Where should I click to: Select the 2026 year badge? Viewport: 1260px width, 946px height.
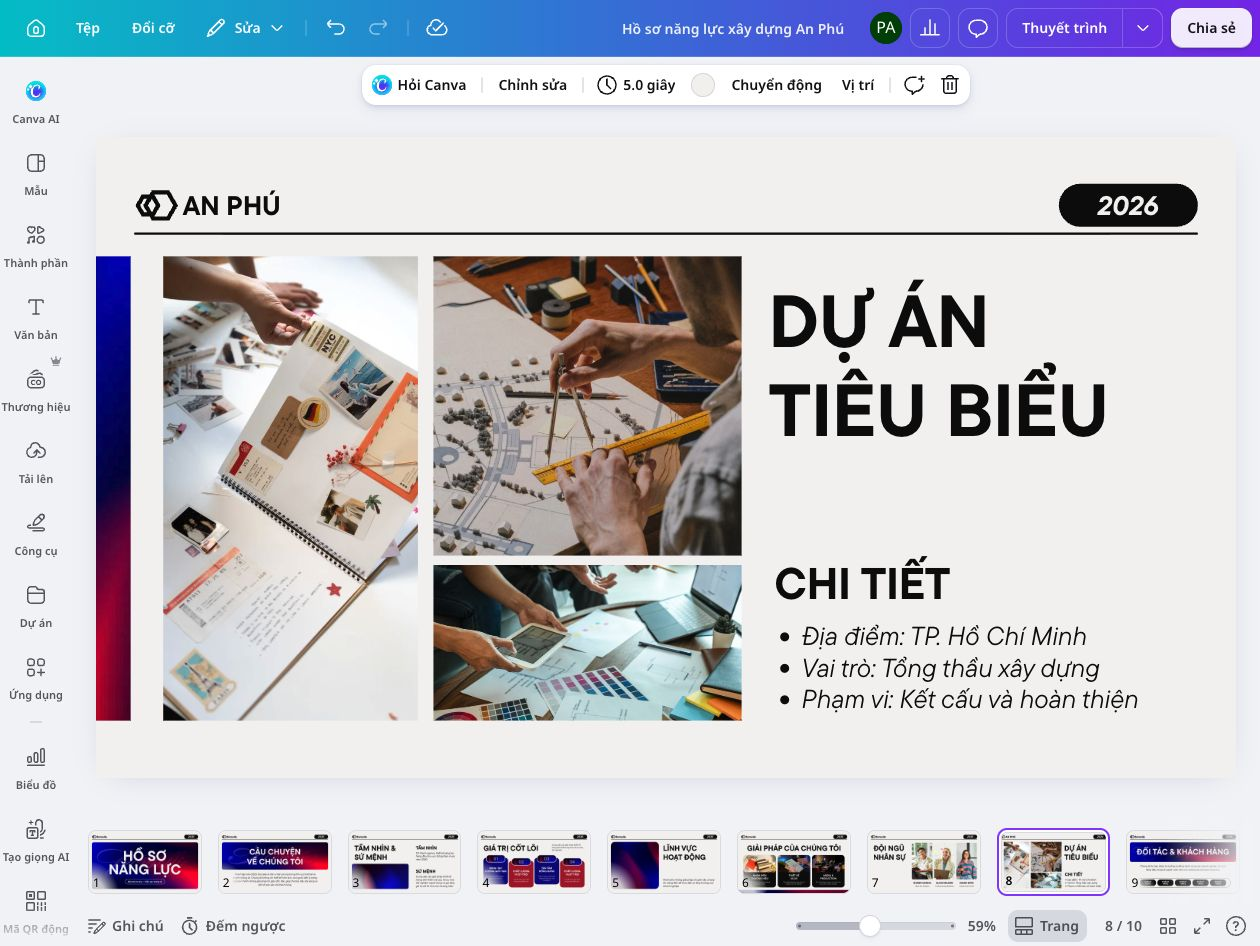pos(1128,205)
